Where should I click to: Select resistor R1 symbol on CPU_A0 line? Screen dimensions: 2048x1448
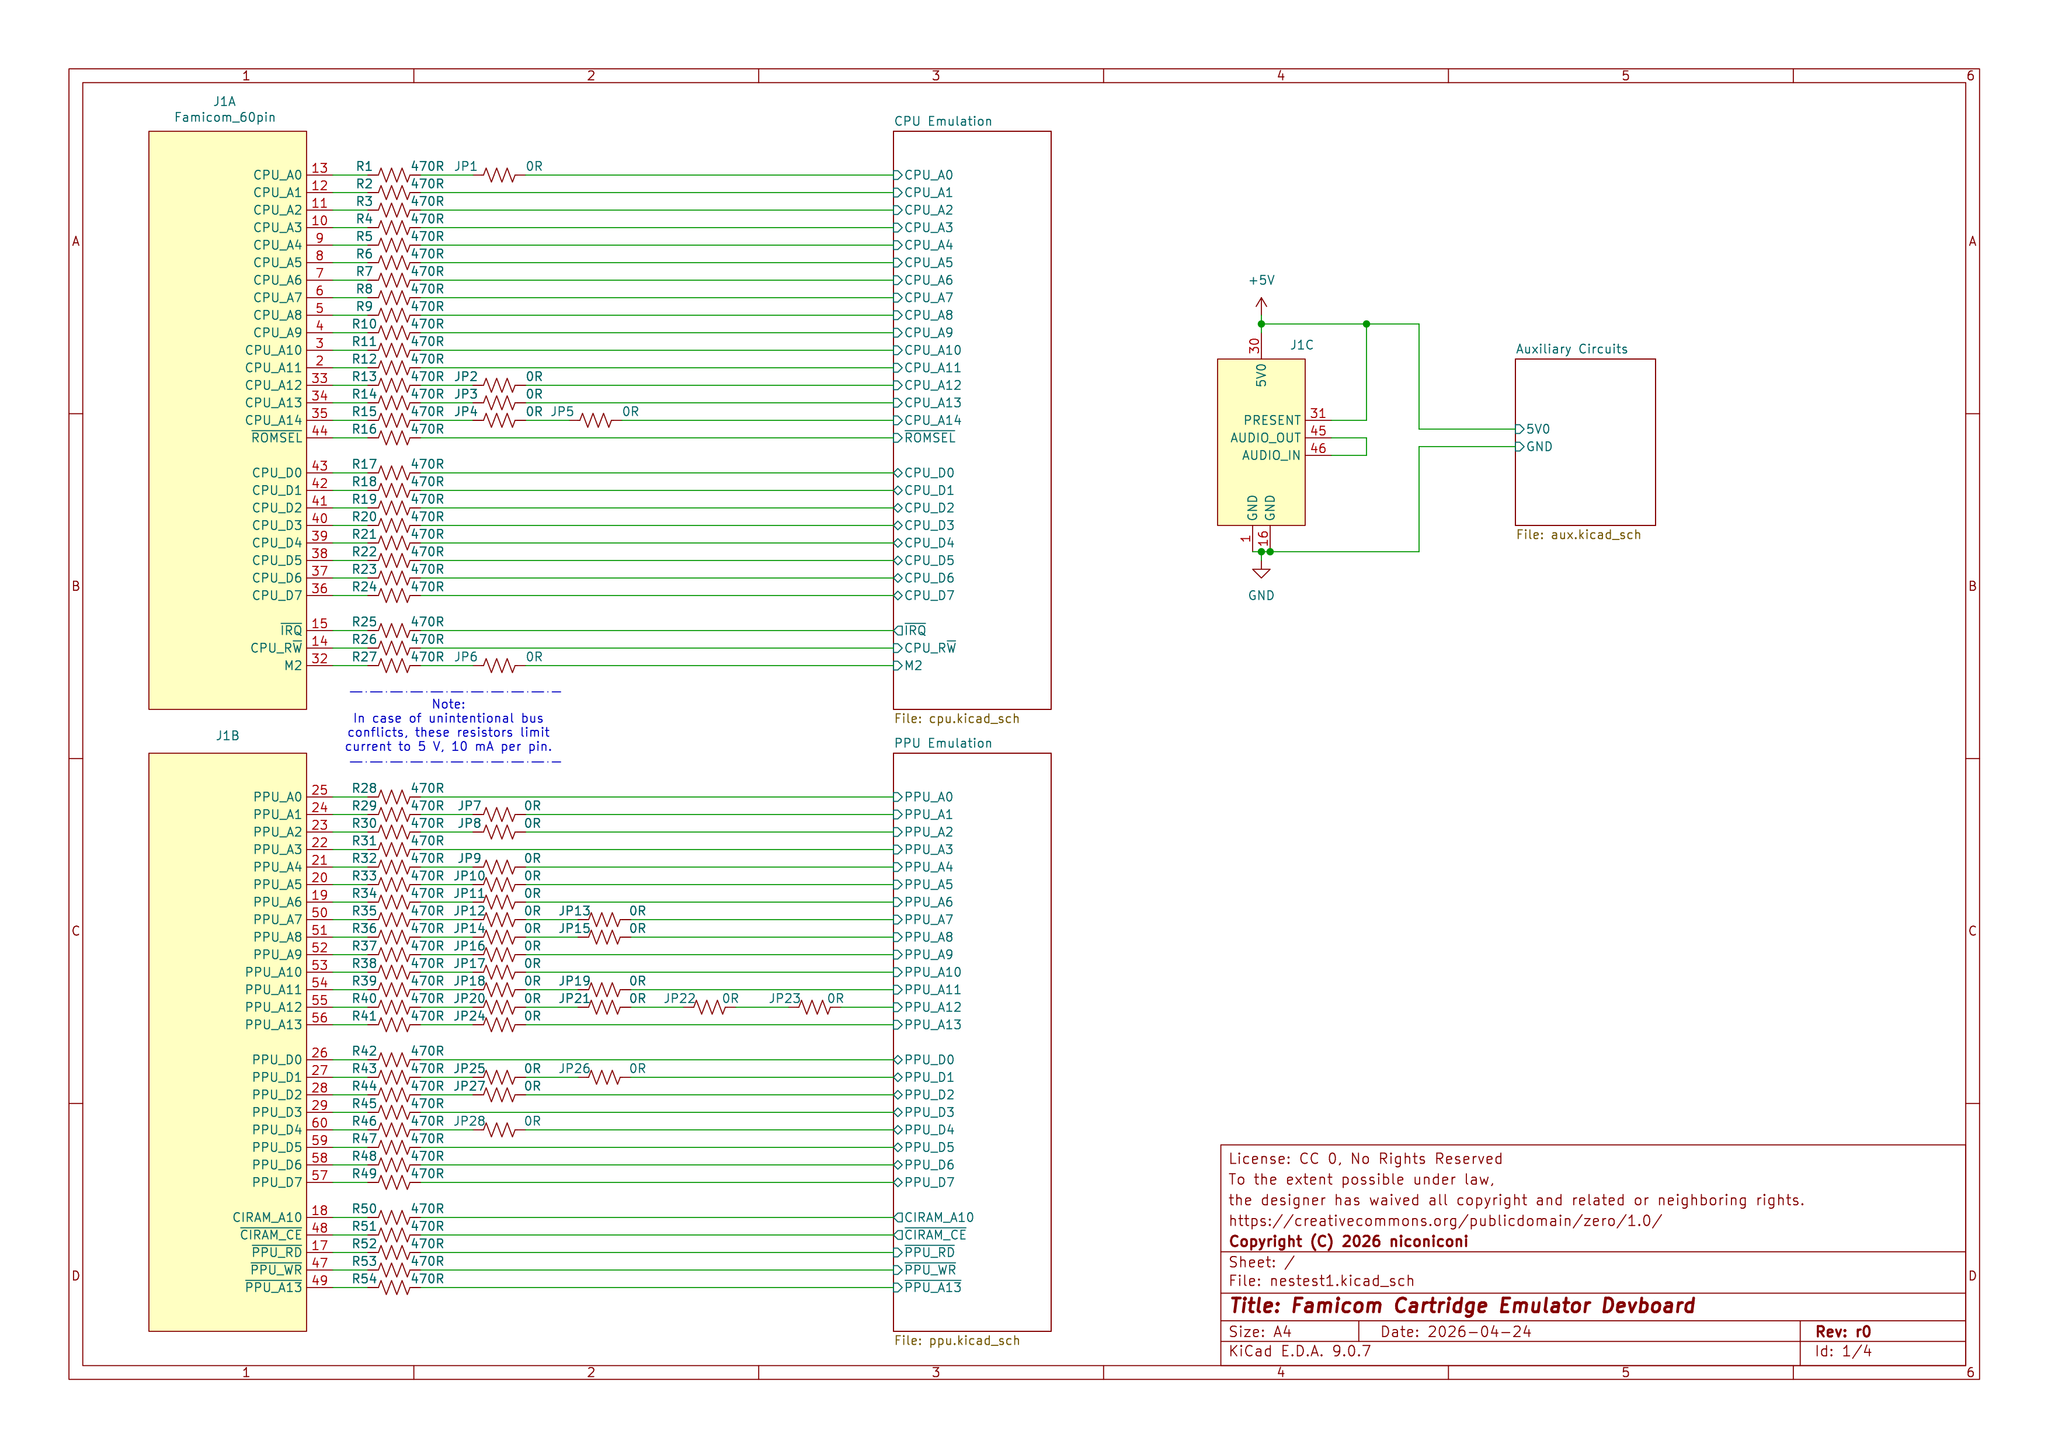(x=395, y=175)
